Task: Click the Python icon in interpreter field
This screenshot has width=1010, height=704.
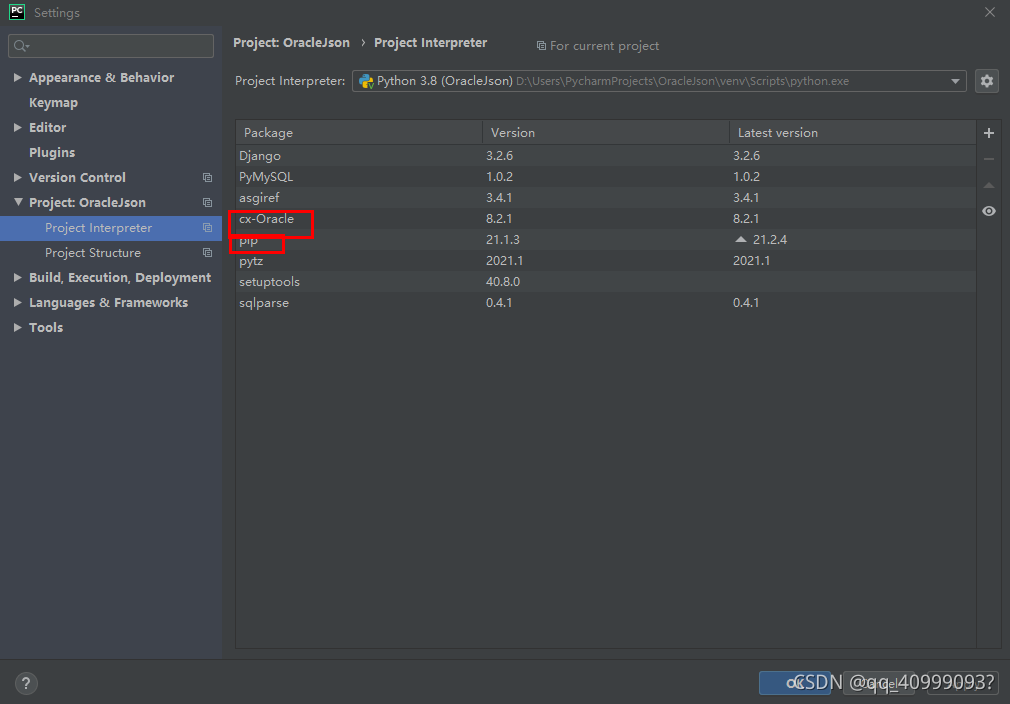Action: 367,81
